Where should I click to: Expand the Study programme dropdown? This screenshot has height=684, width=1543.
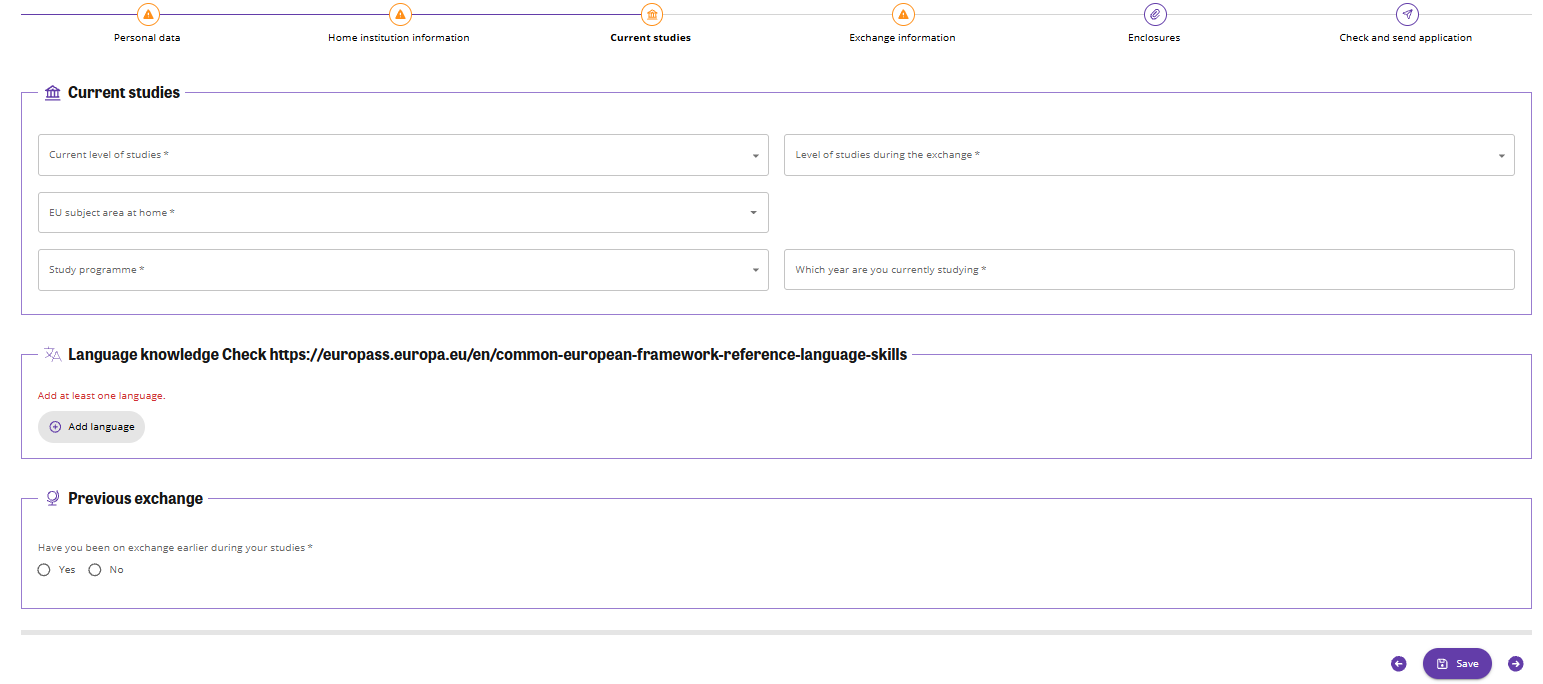click(x=403, y=270)
